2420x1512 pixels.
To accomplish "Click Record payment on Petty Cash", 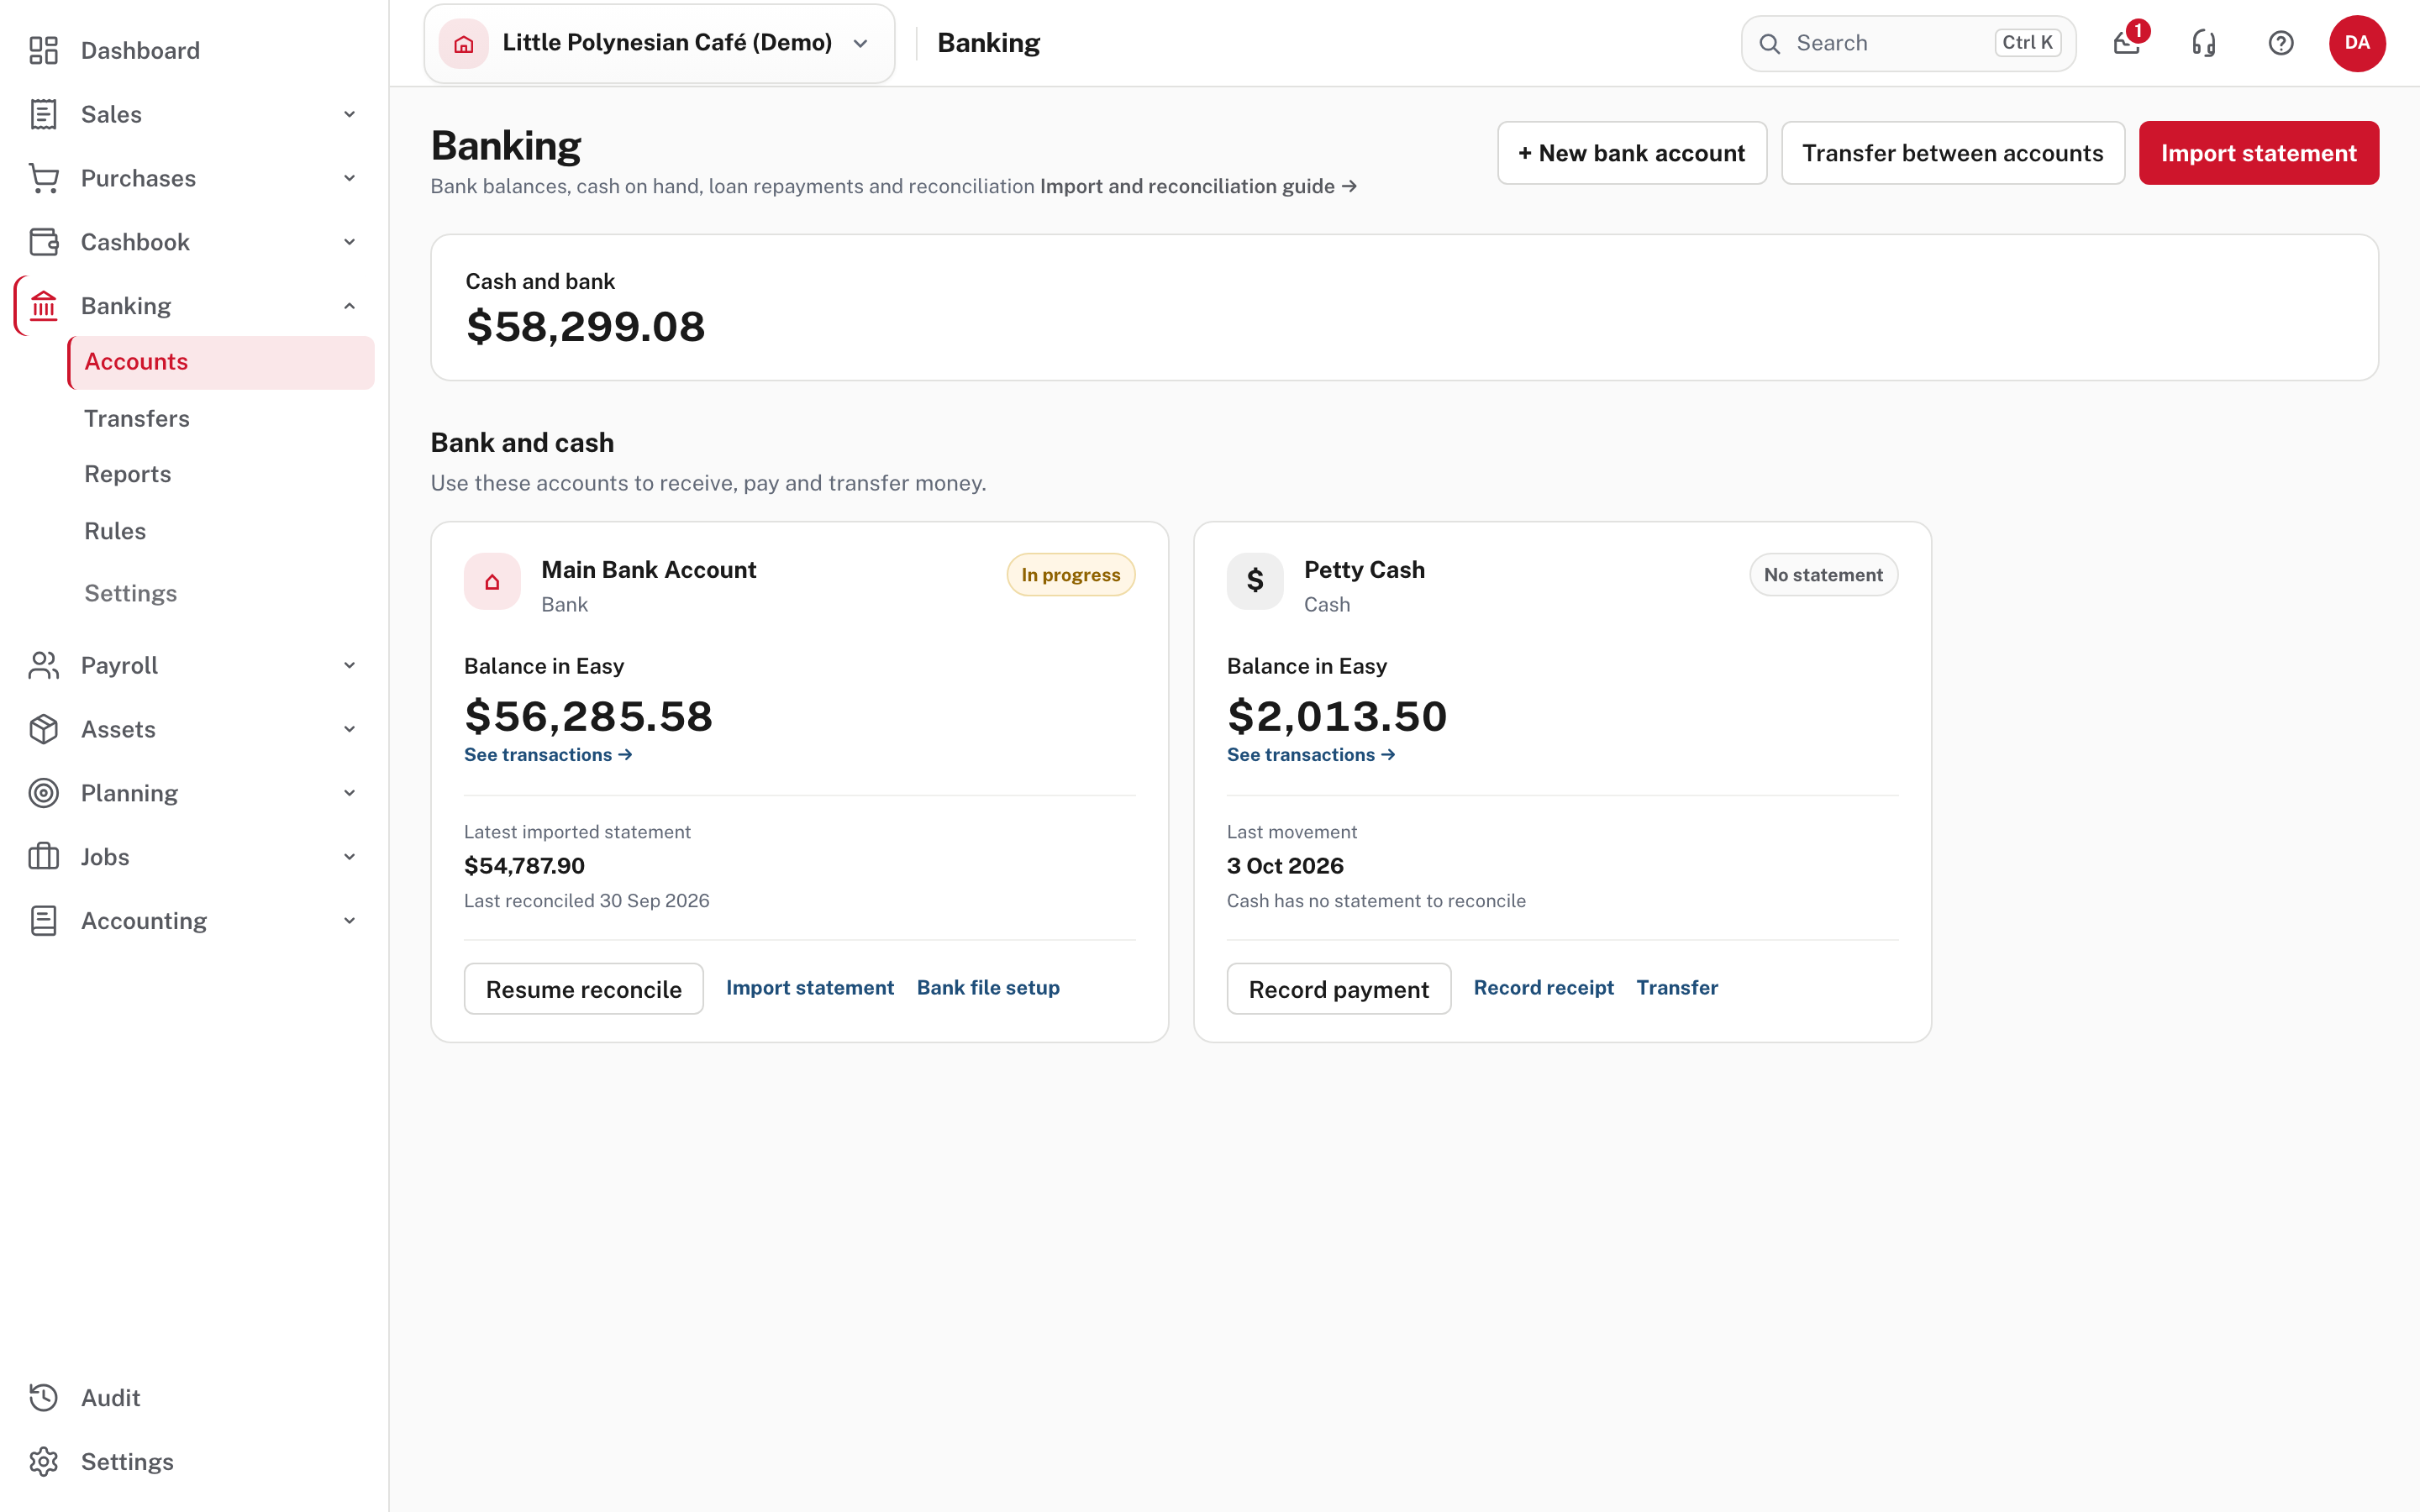I will click(x=1339, y=989).
